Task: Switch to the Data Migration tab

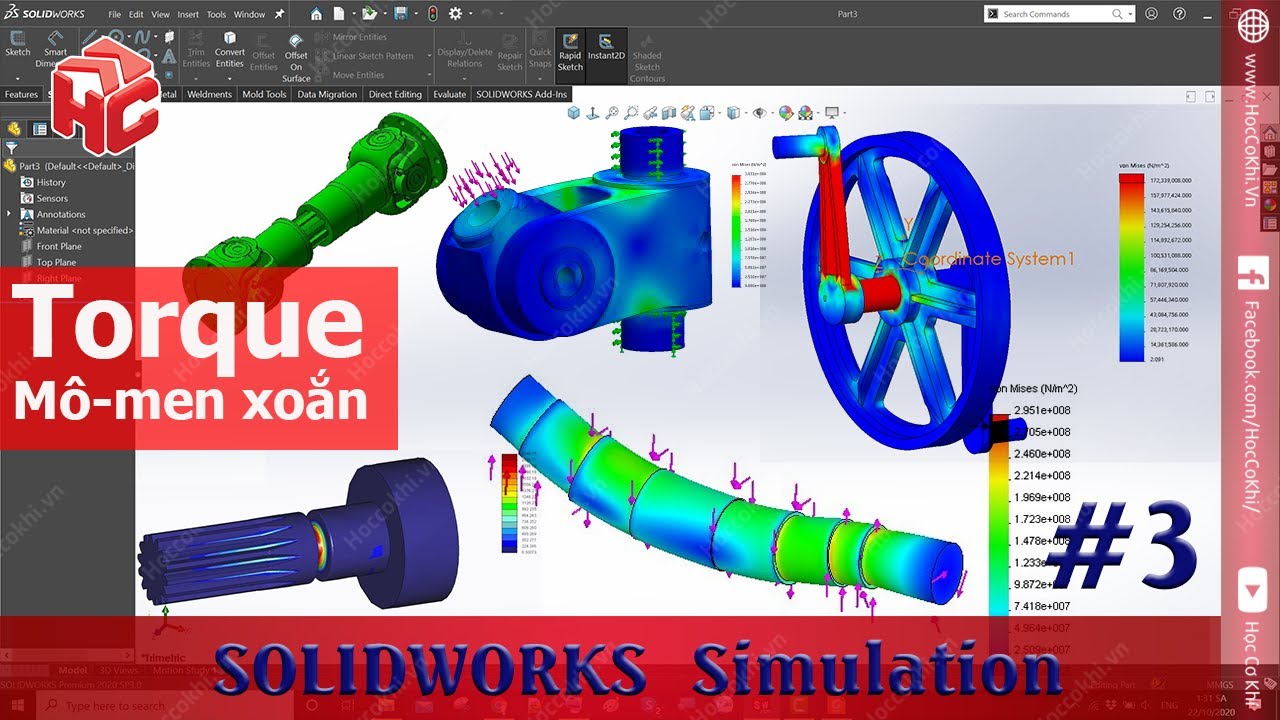Action: [x=327, y=94]
